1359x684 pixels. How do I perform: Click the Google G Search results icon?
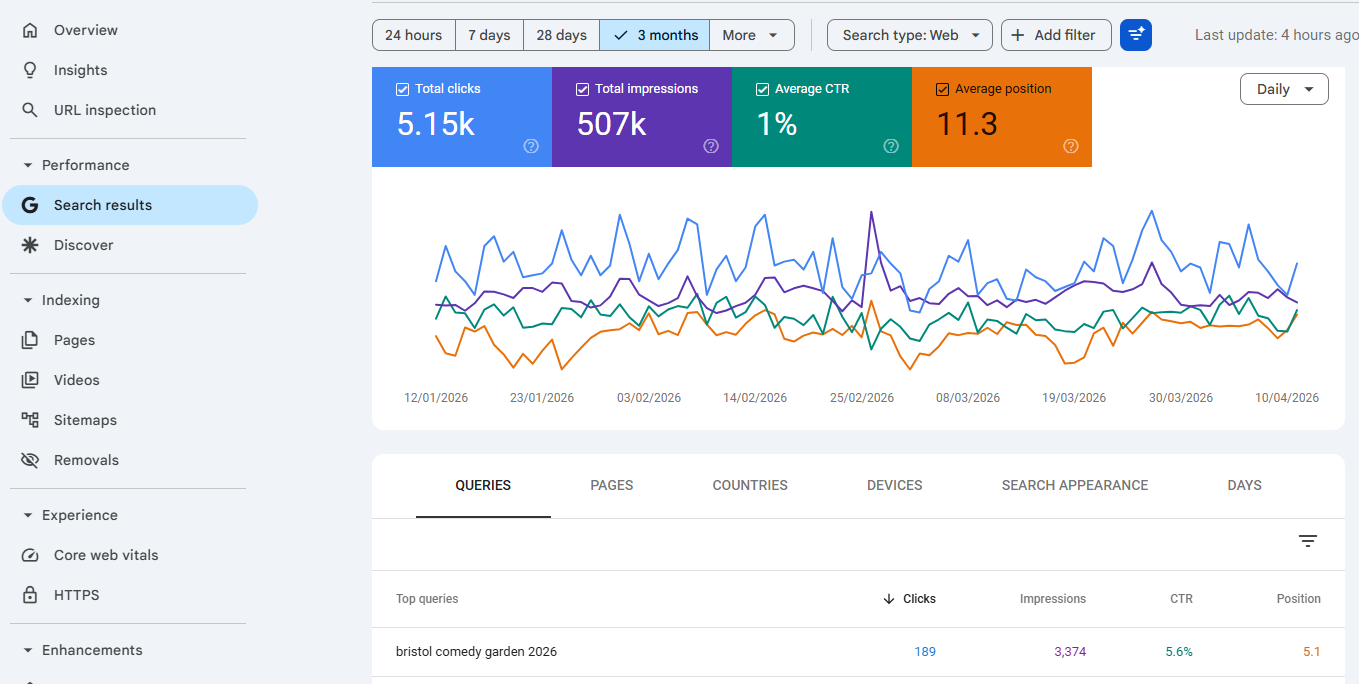click(x=31, y=205)
